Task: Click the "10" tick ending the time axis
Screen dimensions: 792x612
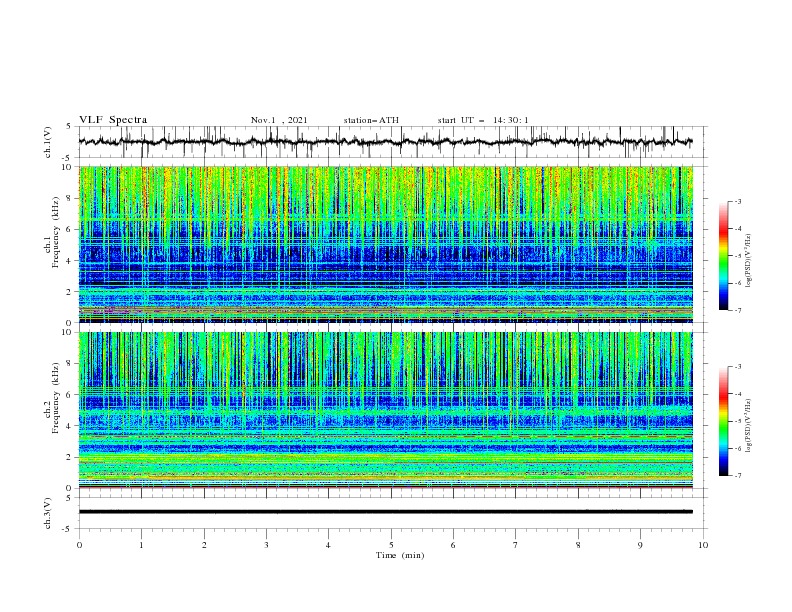Action: coord(703,545)
